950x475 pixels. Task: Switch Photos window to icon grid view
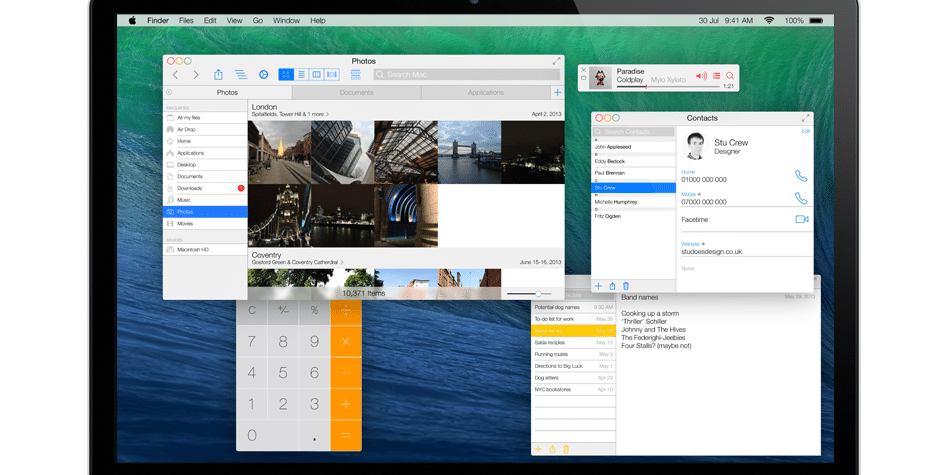[285, 75]
